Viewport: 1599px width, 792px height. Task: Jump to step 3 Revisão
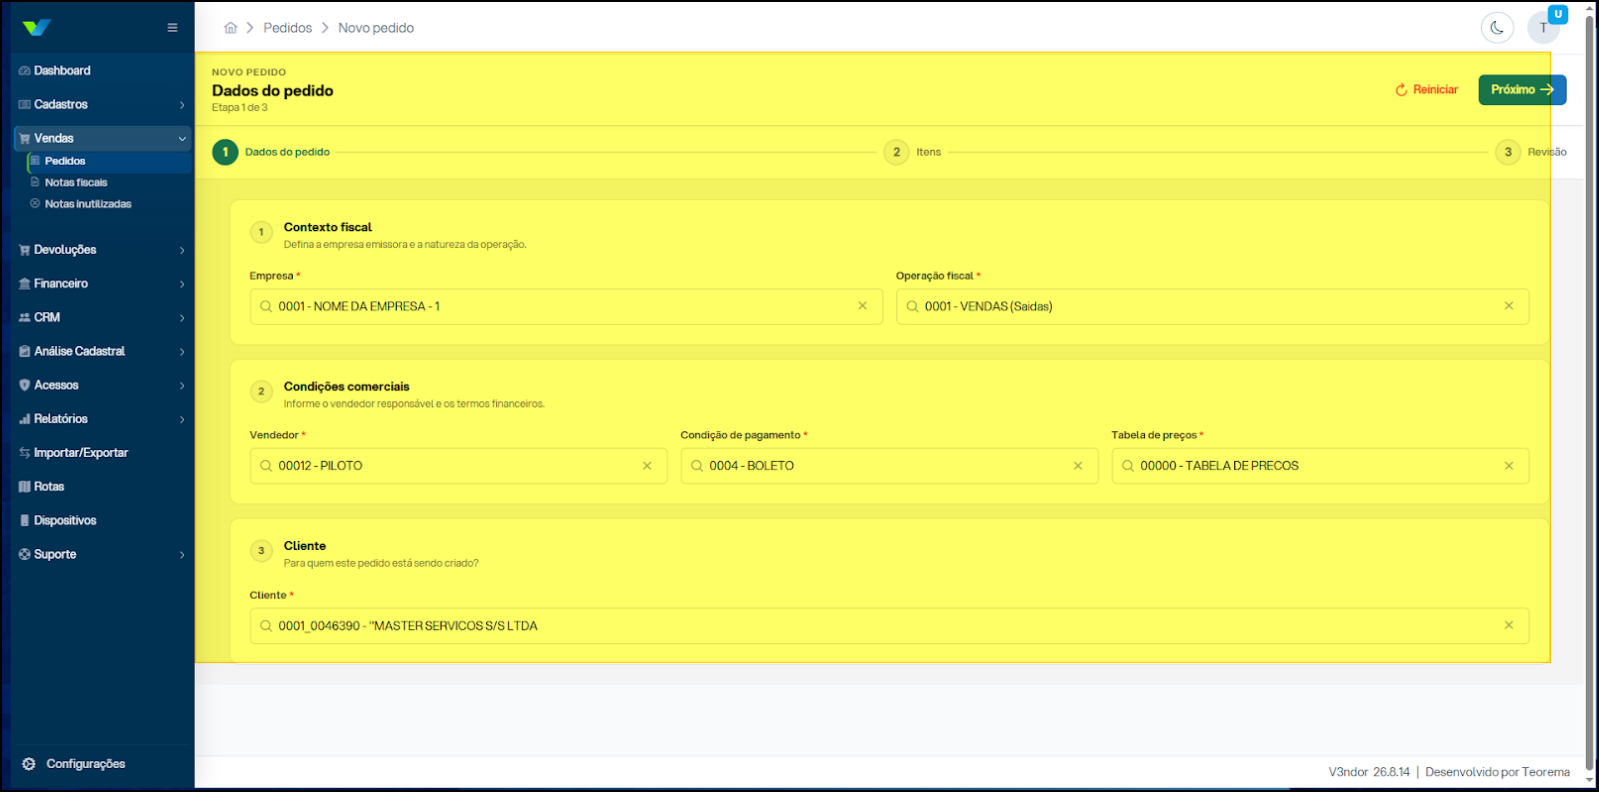pos(1531,152)
